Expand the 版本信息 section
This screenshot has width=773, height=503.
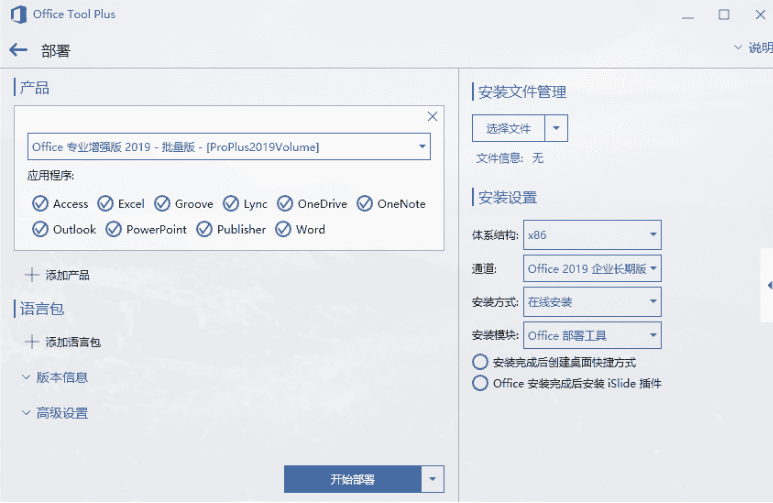(55, 377)
